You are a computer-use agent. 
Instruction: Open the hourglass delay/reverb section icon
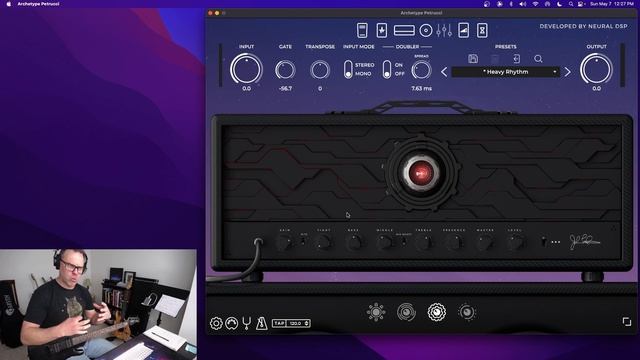click(482, 31)
